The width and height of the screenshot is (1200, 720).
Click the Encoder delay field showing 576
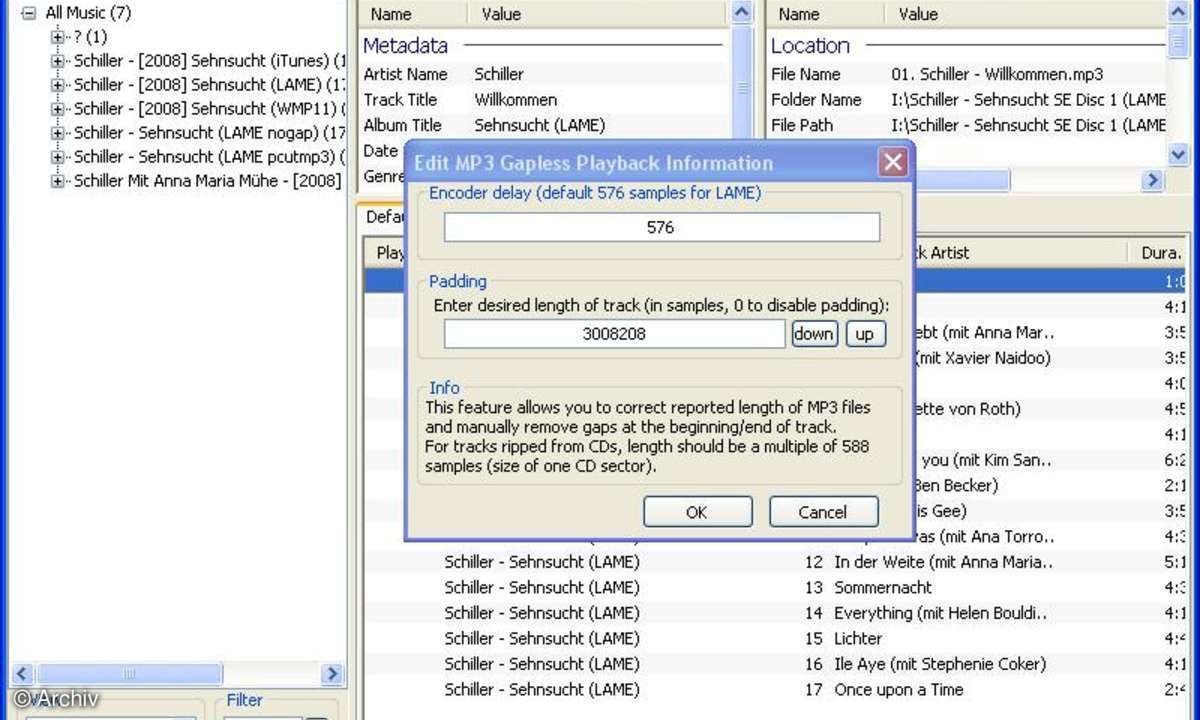[661, 227]
